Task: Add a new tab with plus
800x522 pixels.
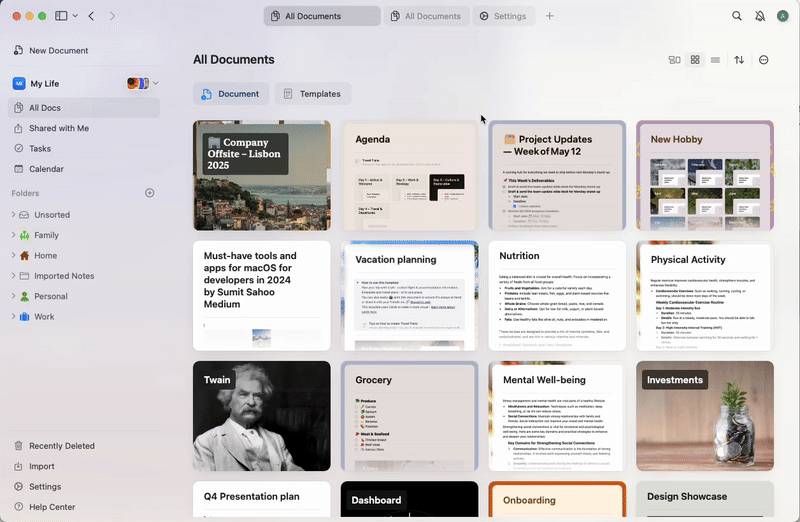Action: 549,16
